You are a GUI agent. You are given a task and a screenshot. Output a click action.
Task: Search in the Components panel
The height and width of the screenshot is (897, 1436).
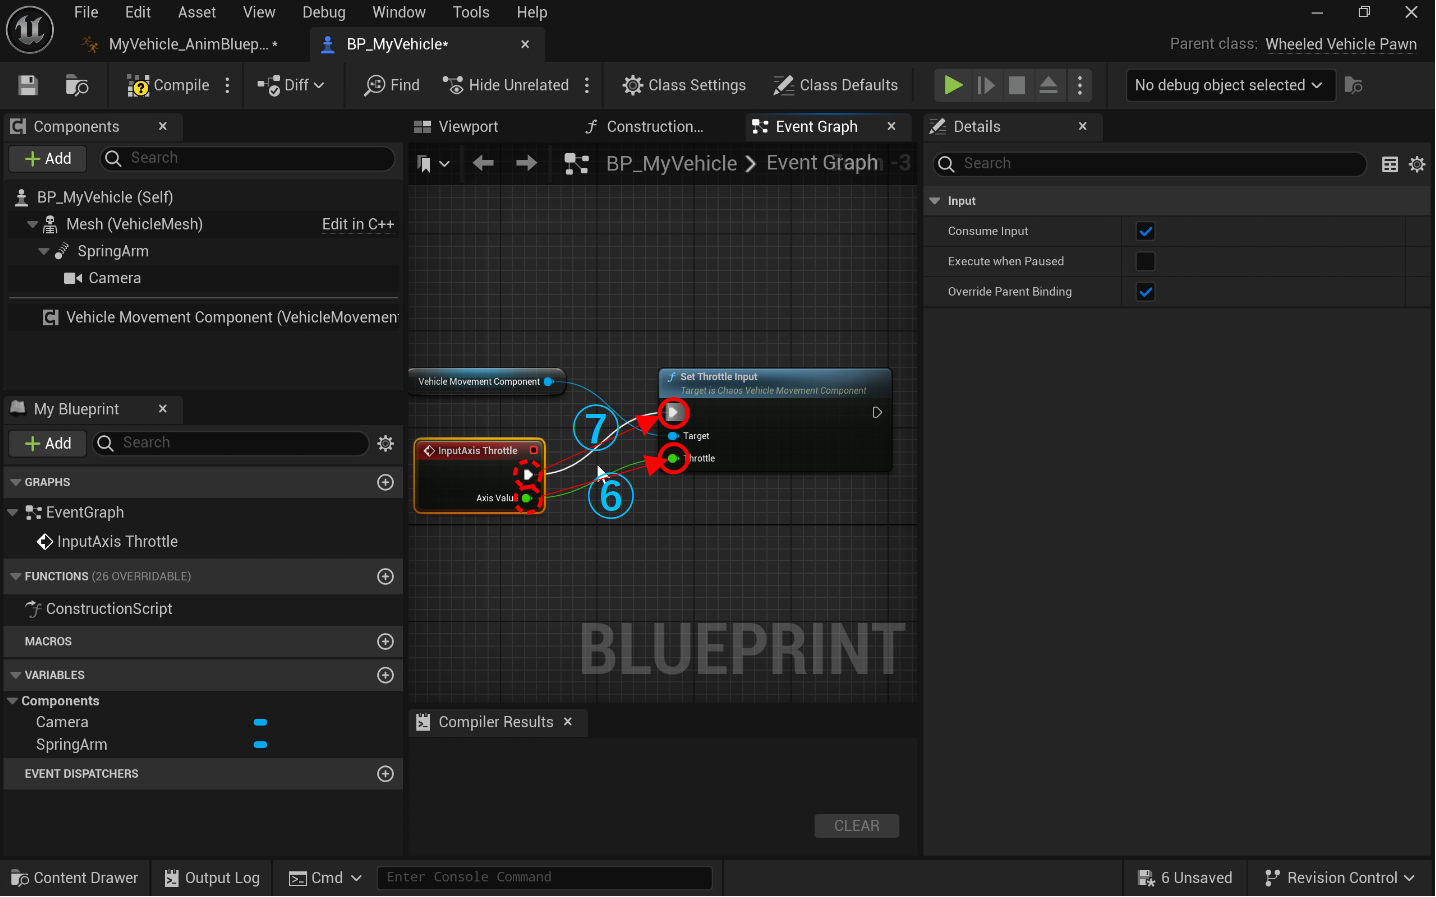(x=246, y=158)
